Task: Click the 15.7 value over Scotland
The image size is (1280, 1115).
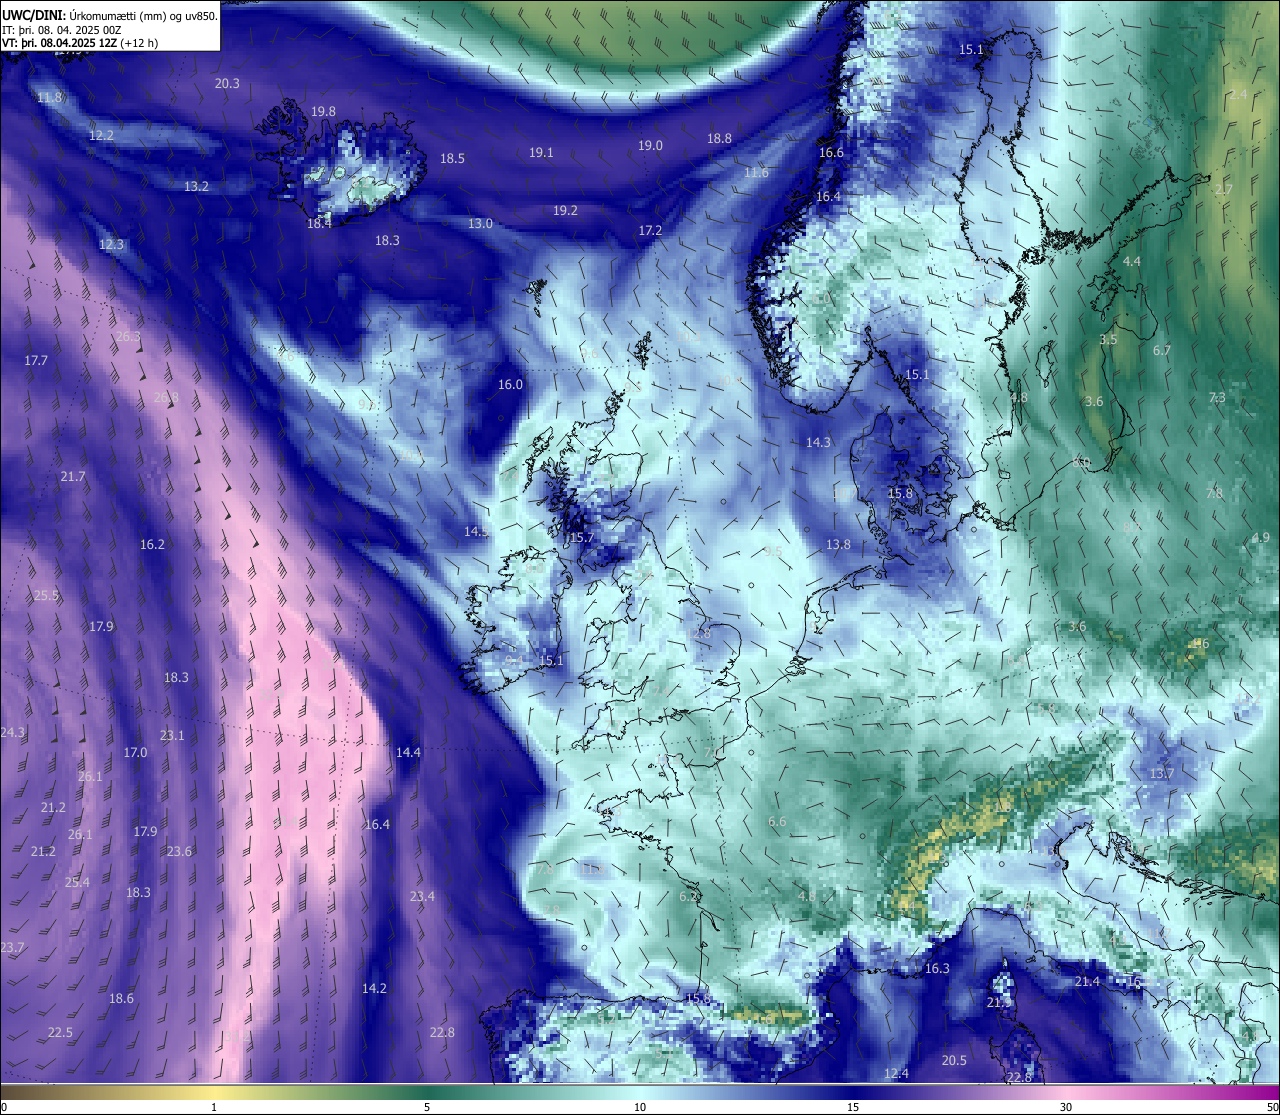Action: [582, 538]
